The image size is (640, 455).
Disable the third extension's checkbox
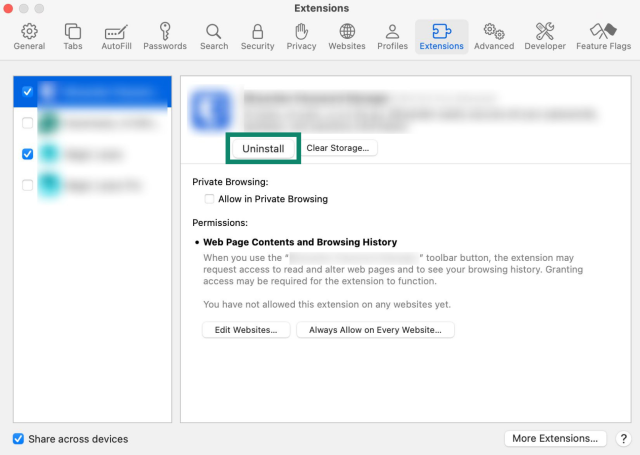tap(27, 154)
